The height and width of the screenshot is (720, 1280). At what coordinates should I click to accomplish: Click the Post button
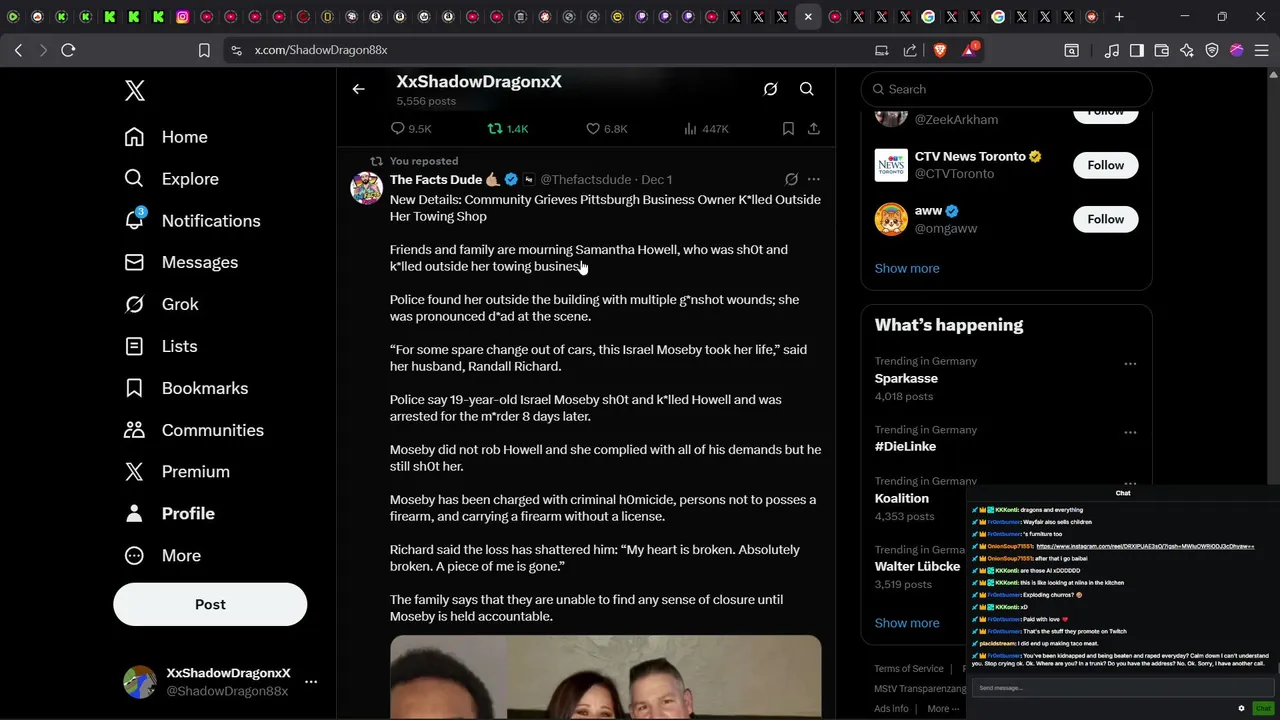point(210,604)
